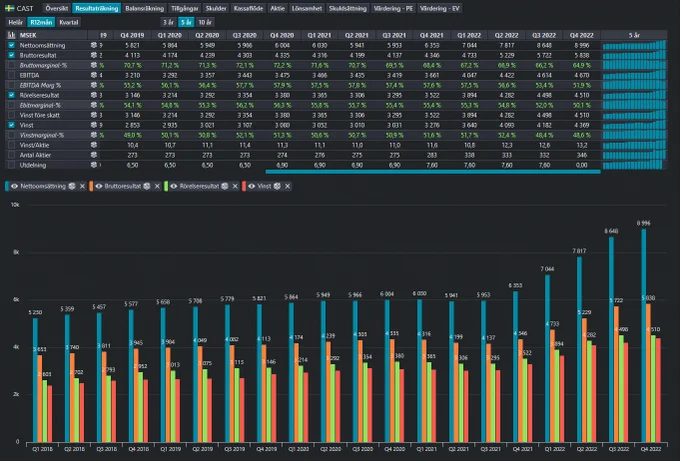Click the settings icon in Vinst table row
The image size is (680, 461).
point(94,125)
